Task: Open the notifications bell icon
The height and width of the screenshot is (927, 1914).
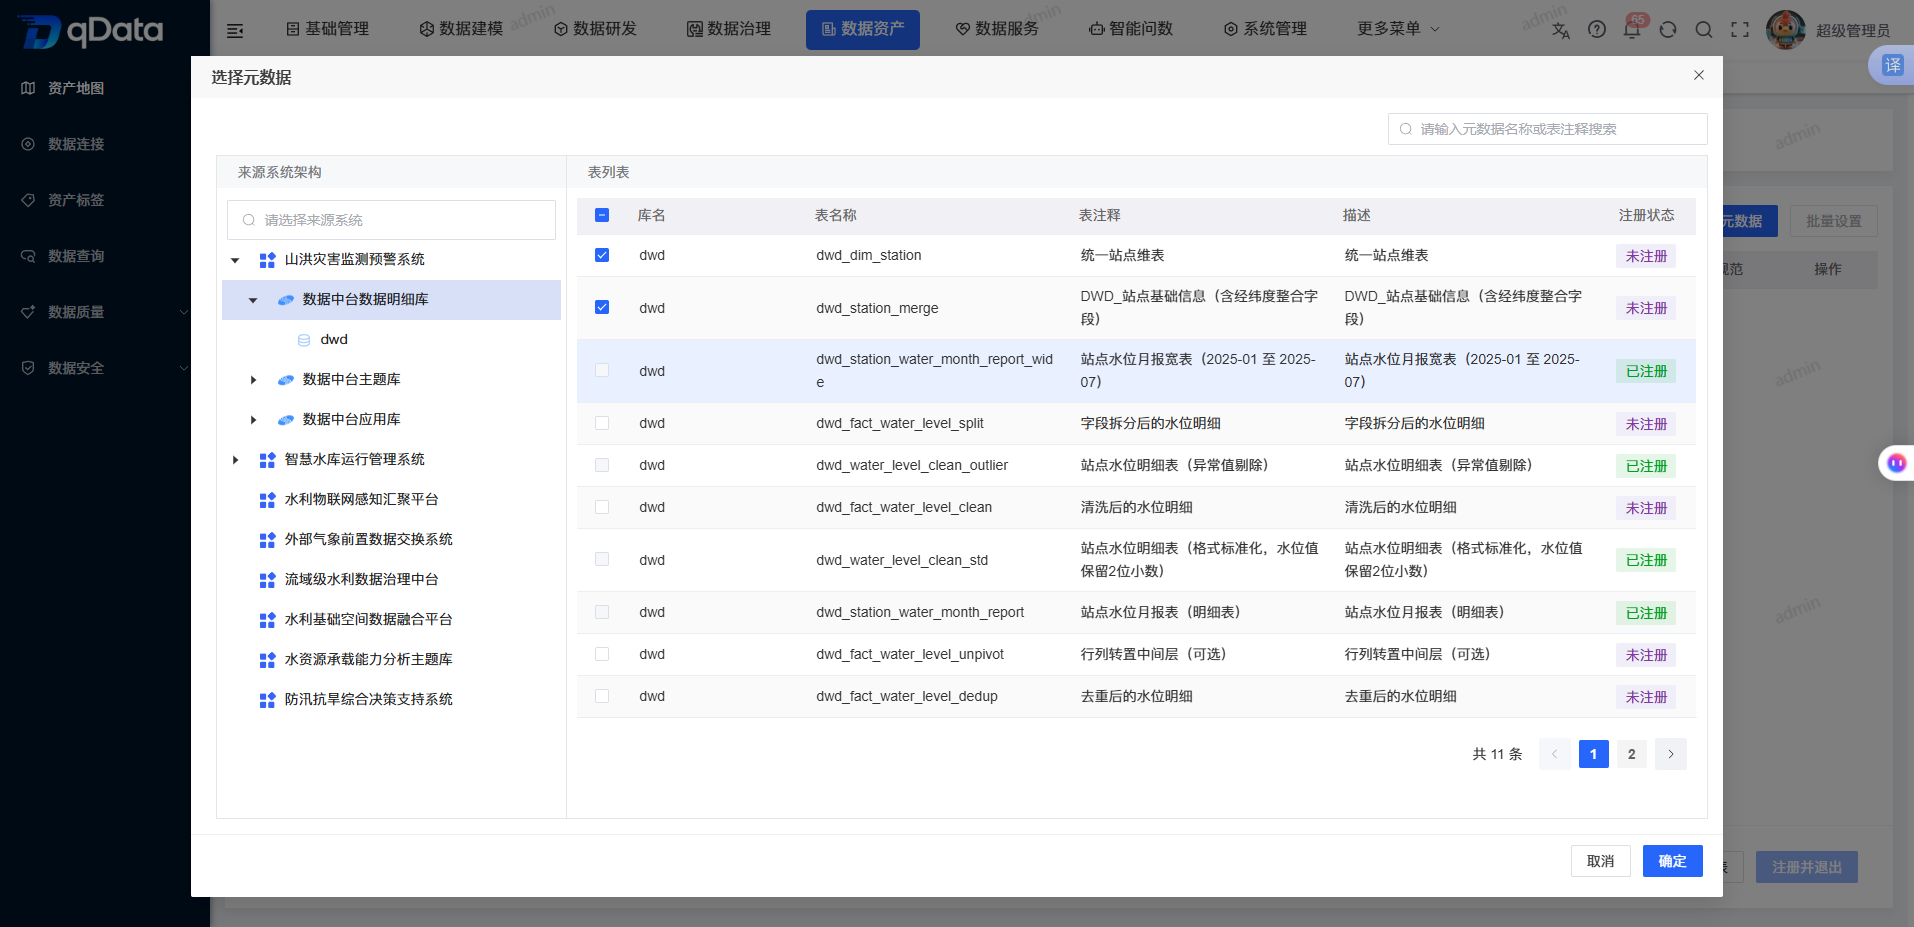Action: 1632,30
